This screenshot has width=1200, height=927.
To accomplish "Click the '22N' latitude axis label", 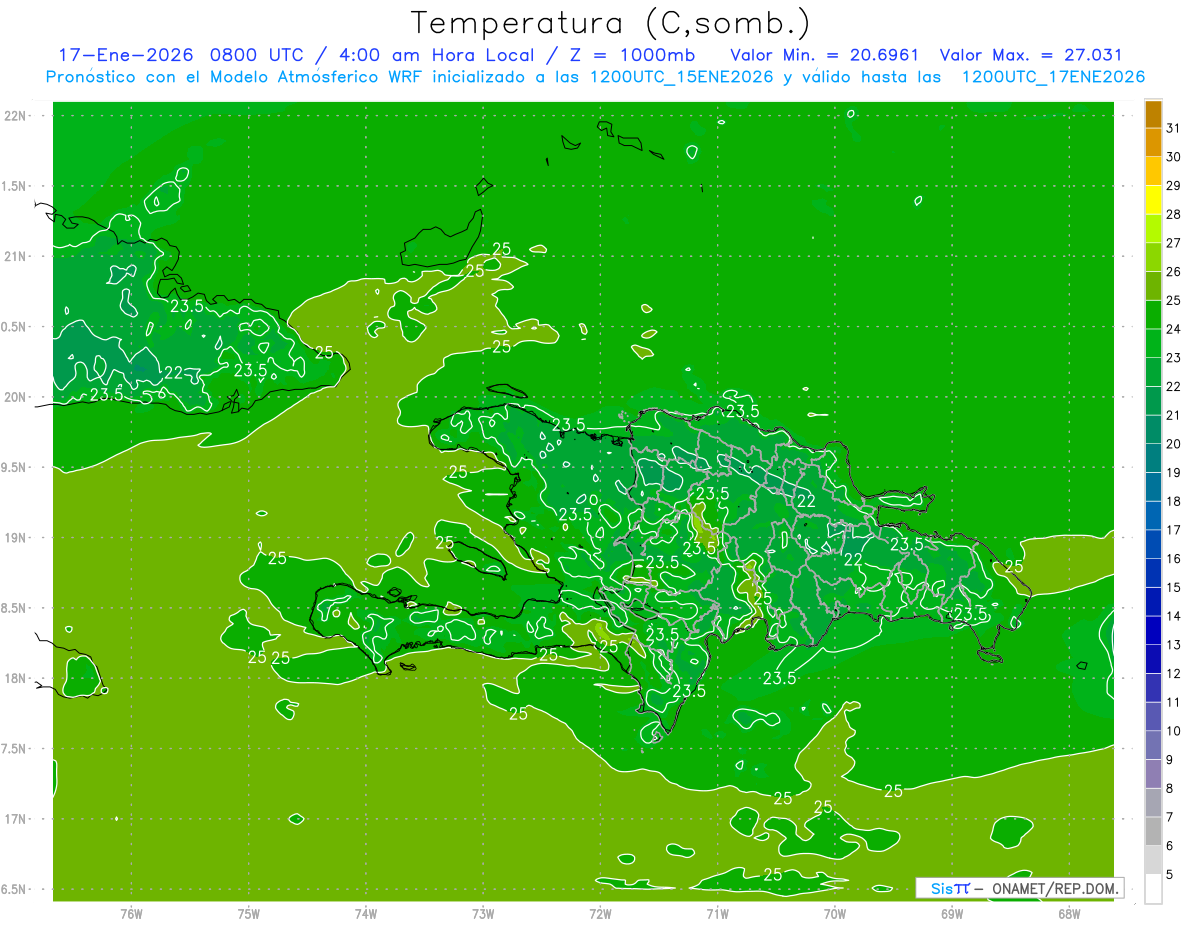I will [x=17, y=116].
